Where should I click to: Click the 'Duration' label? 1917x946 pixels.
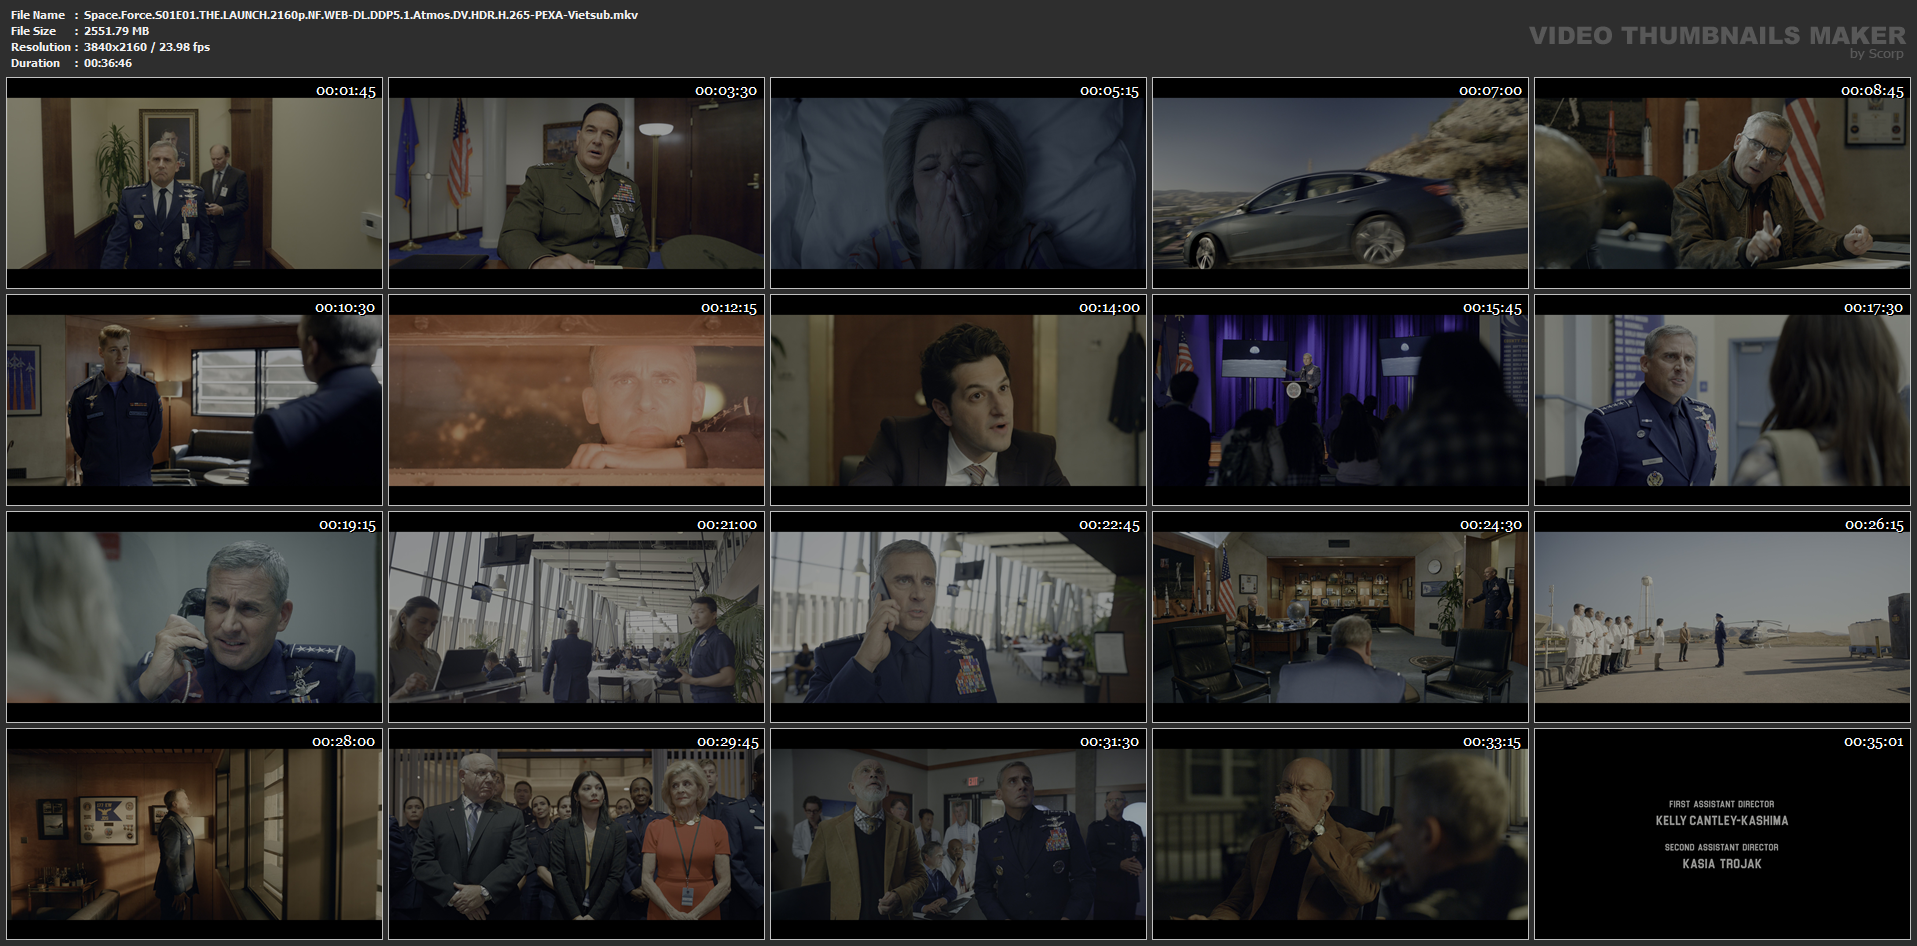click(x=36, y=63)
